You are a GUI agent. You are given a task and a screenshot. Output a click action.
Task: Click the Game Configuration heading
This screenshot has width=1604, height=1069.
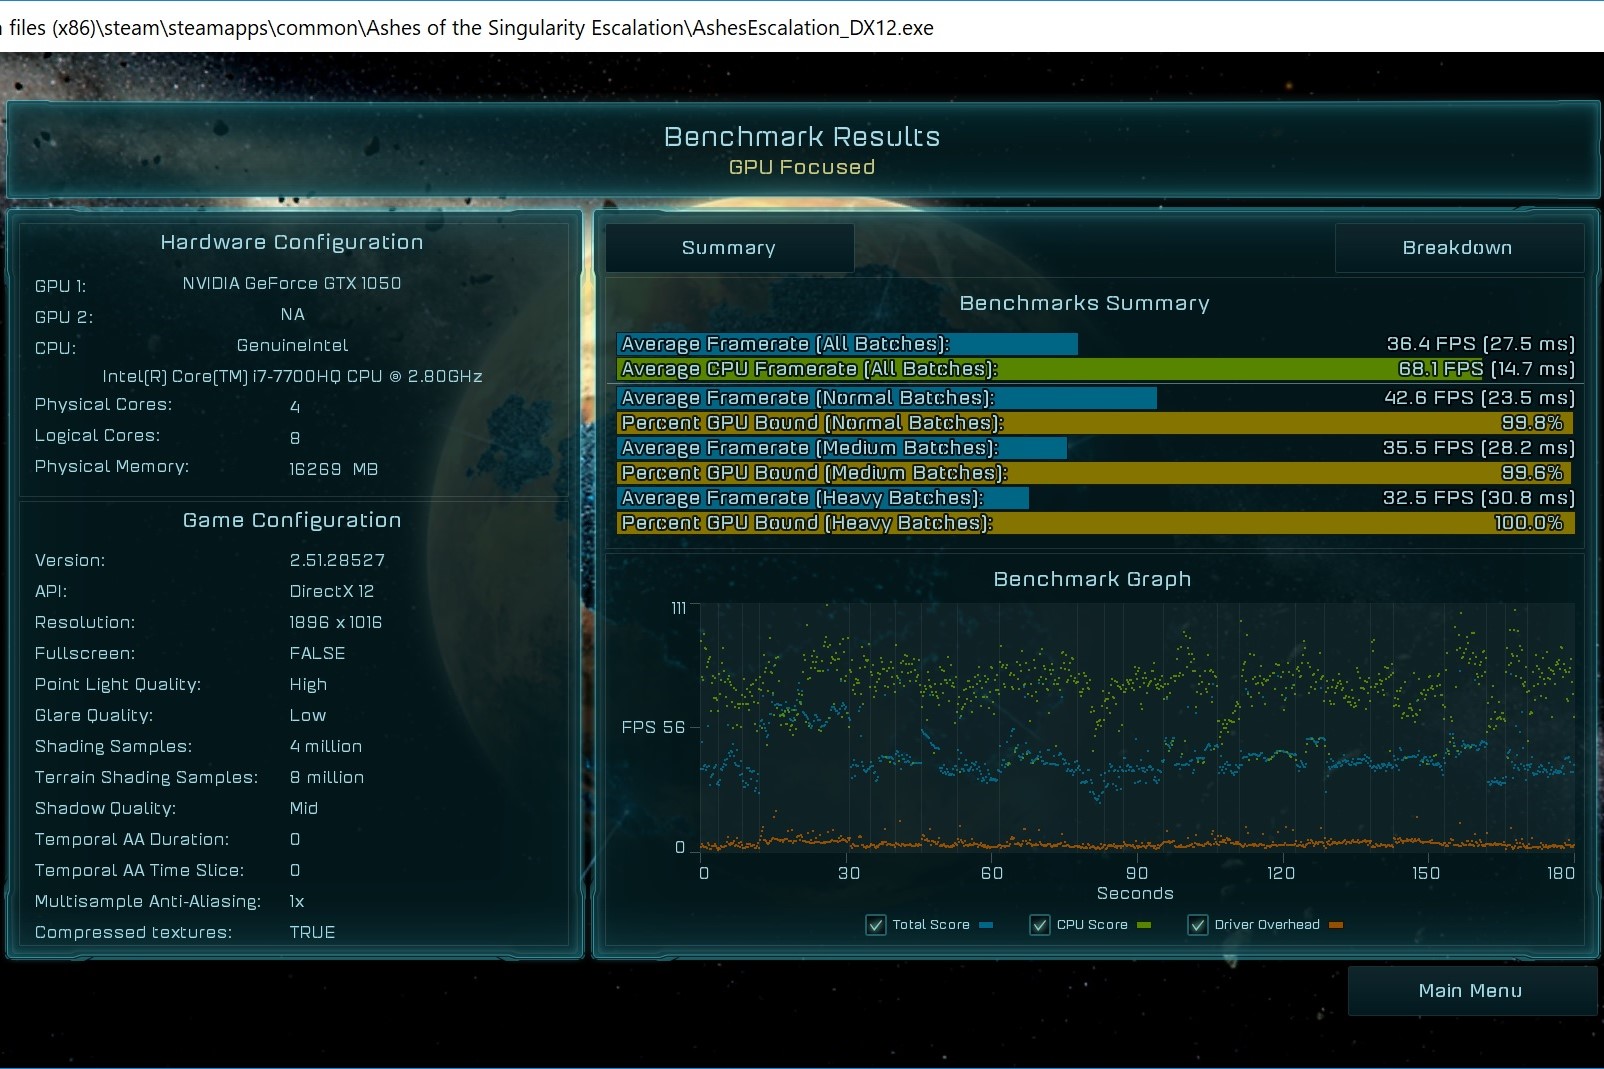292,520
